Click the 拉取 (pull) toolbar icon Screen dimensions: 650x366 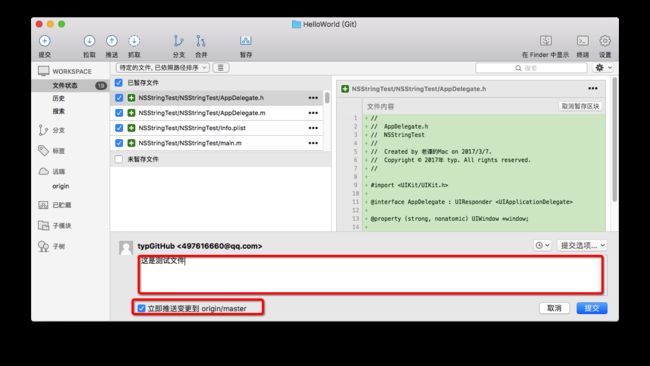coord(89,41)
